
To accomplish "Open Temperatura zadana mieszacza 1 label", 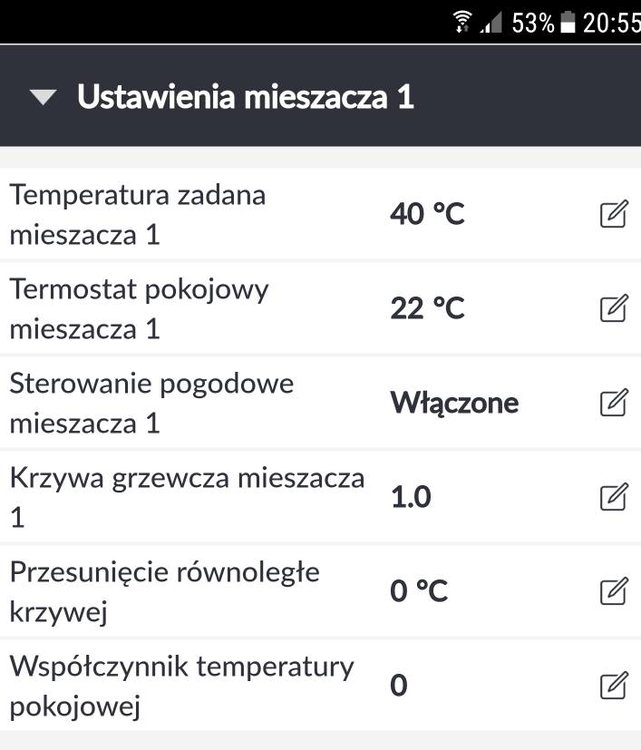I will (138, 214).
